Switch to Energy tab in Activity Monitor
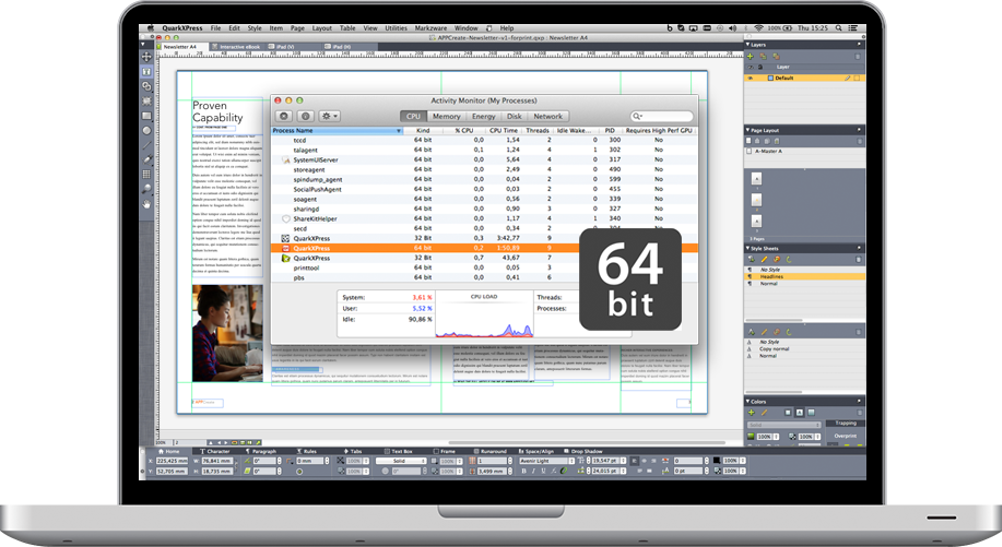Screen dimensions: 1002x547 (x=483, y=116)
